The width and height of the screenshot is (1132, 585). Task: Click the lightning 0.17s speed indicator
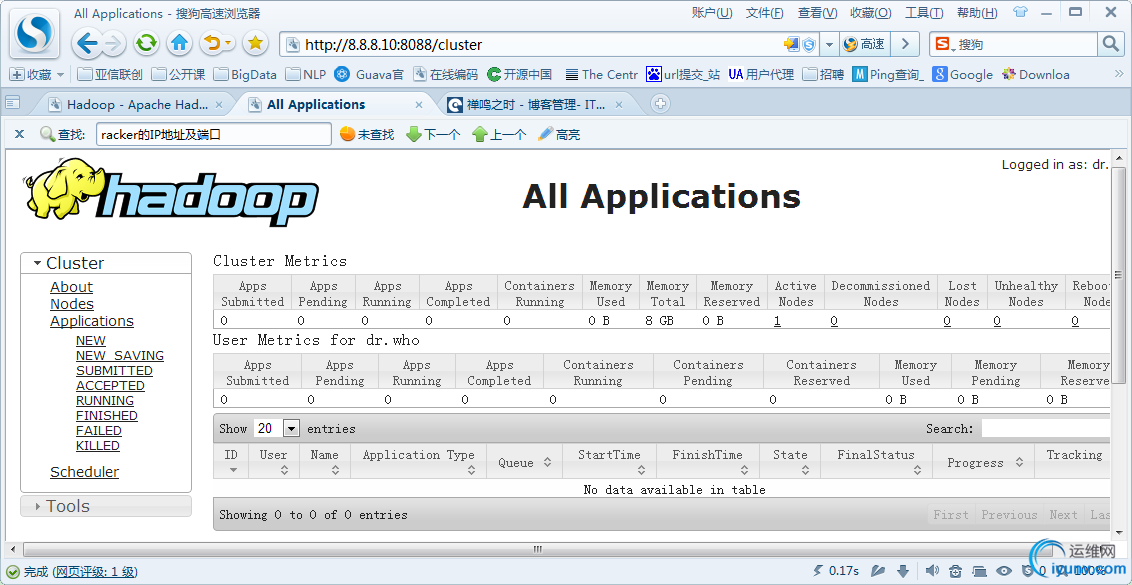coord(837,571)
